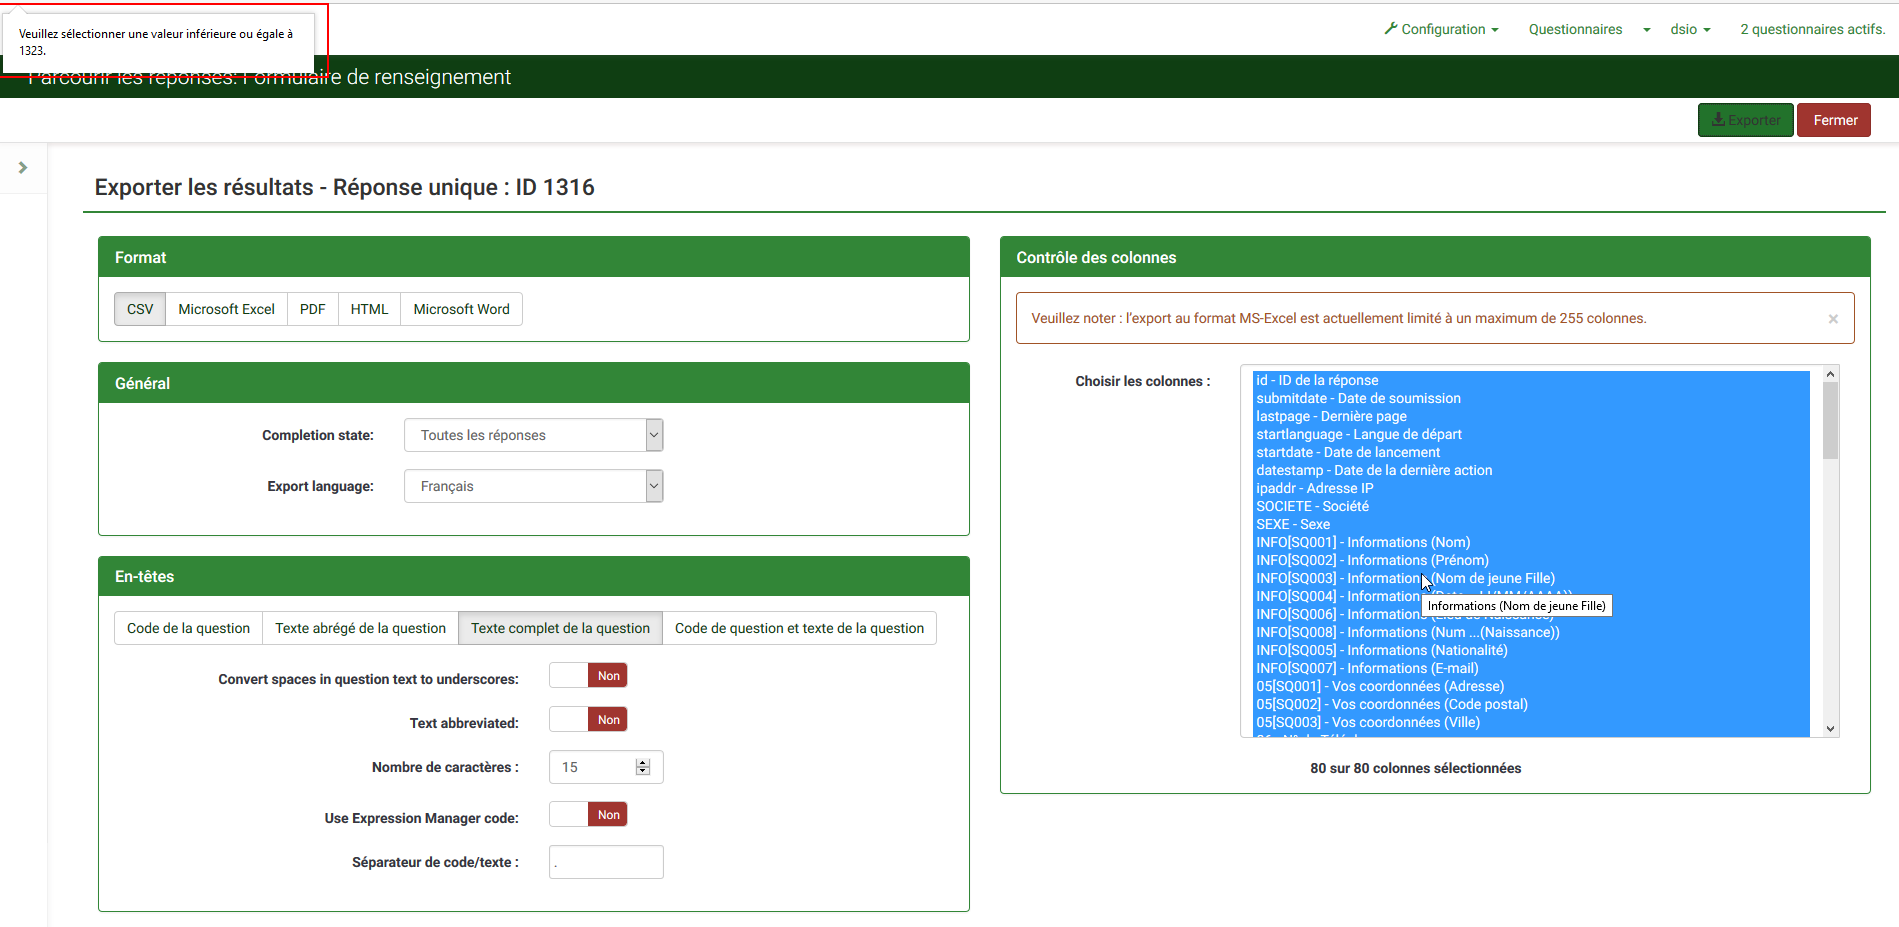
Task: Click the Exporter download button
Action: [x=1745, y=120]
